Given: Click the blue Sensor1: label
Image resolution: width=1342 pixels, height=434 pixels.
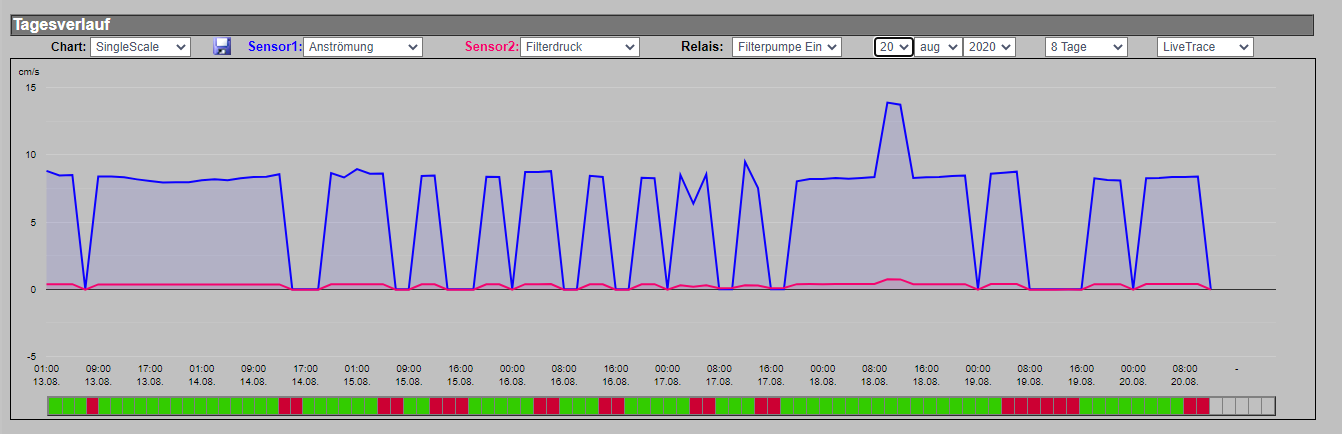Looking at the screenshot, I should click(x=275, y=47).
